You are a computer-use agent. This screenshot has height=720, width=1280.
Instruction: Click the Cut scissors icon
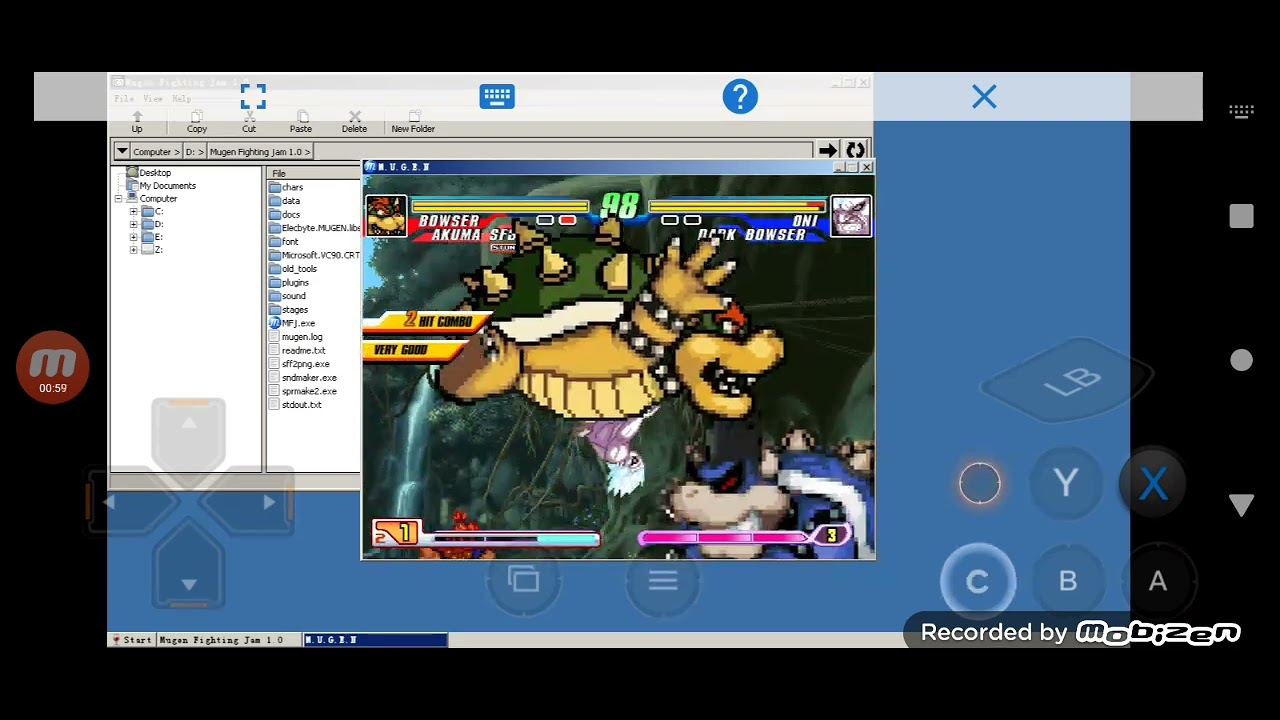(249, 122)
